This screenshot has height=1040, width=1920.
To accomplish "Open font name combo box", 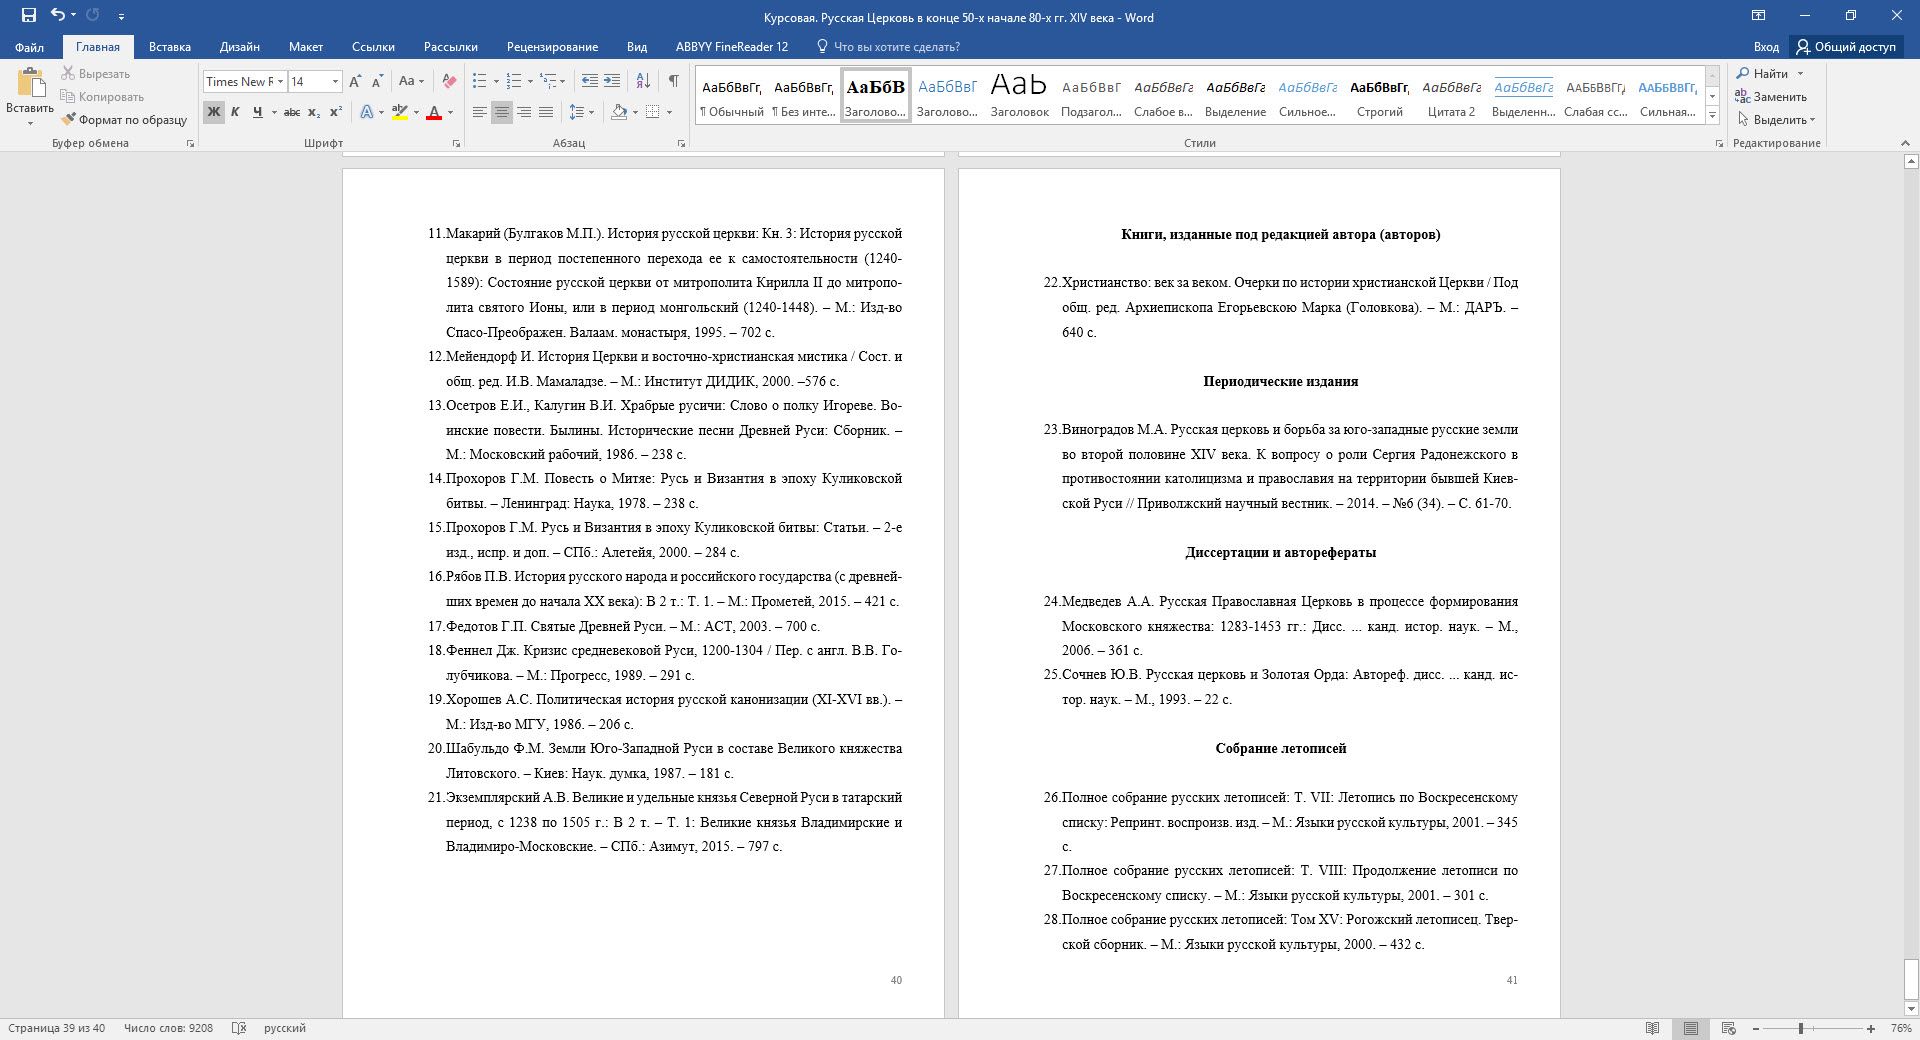I will (245, 82).
